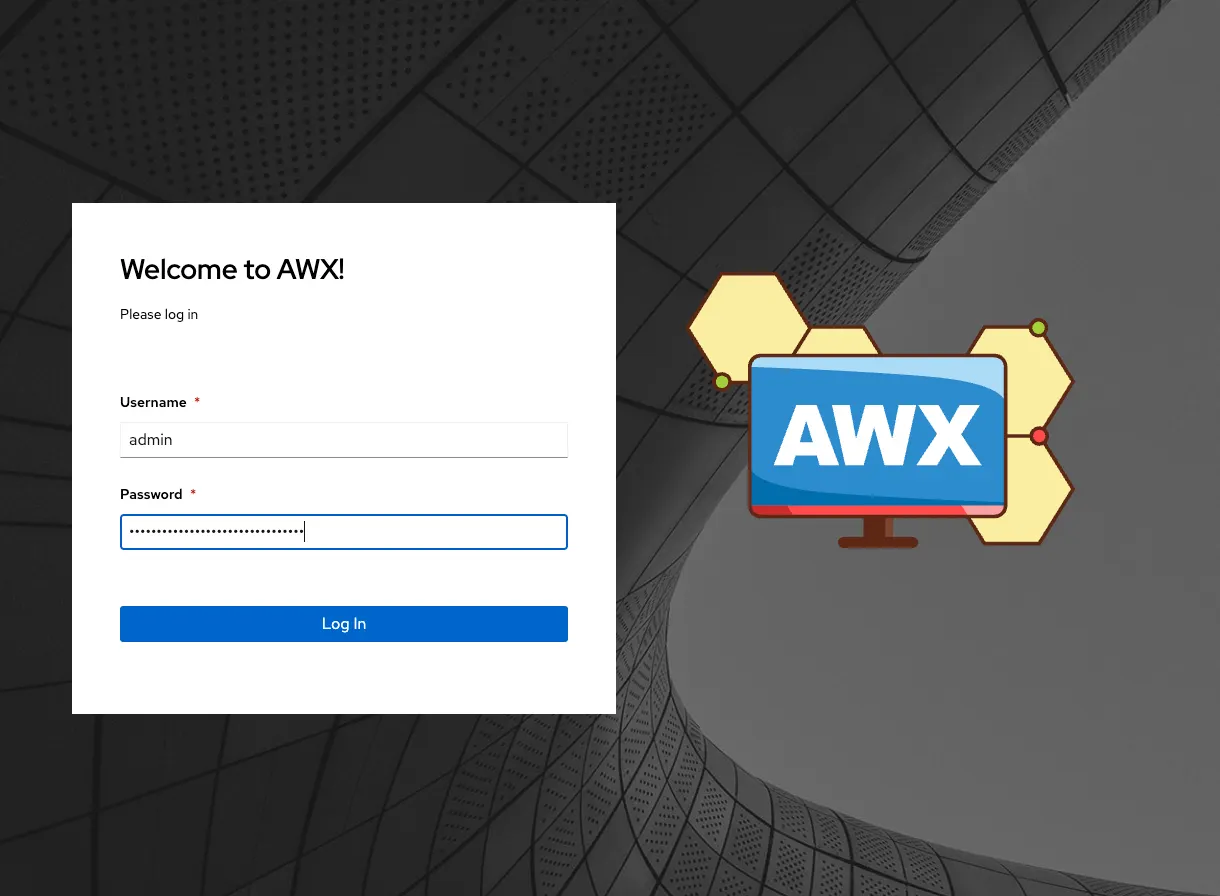Viewport: 1220px width, 896px height.
Task: Click the green dot on the left hexagon
Action: click(722, 381)
